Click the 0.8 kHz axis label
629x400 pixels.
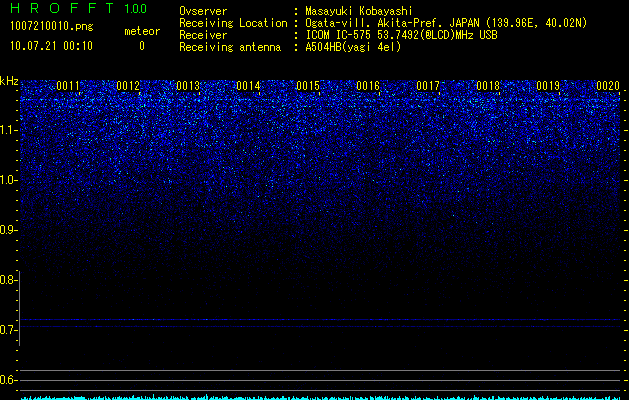(7, 280)
